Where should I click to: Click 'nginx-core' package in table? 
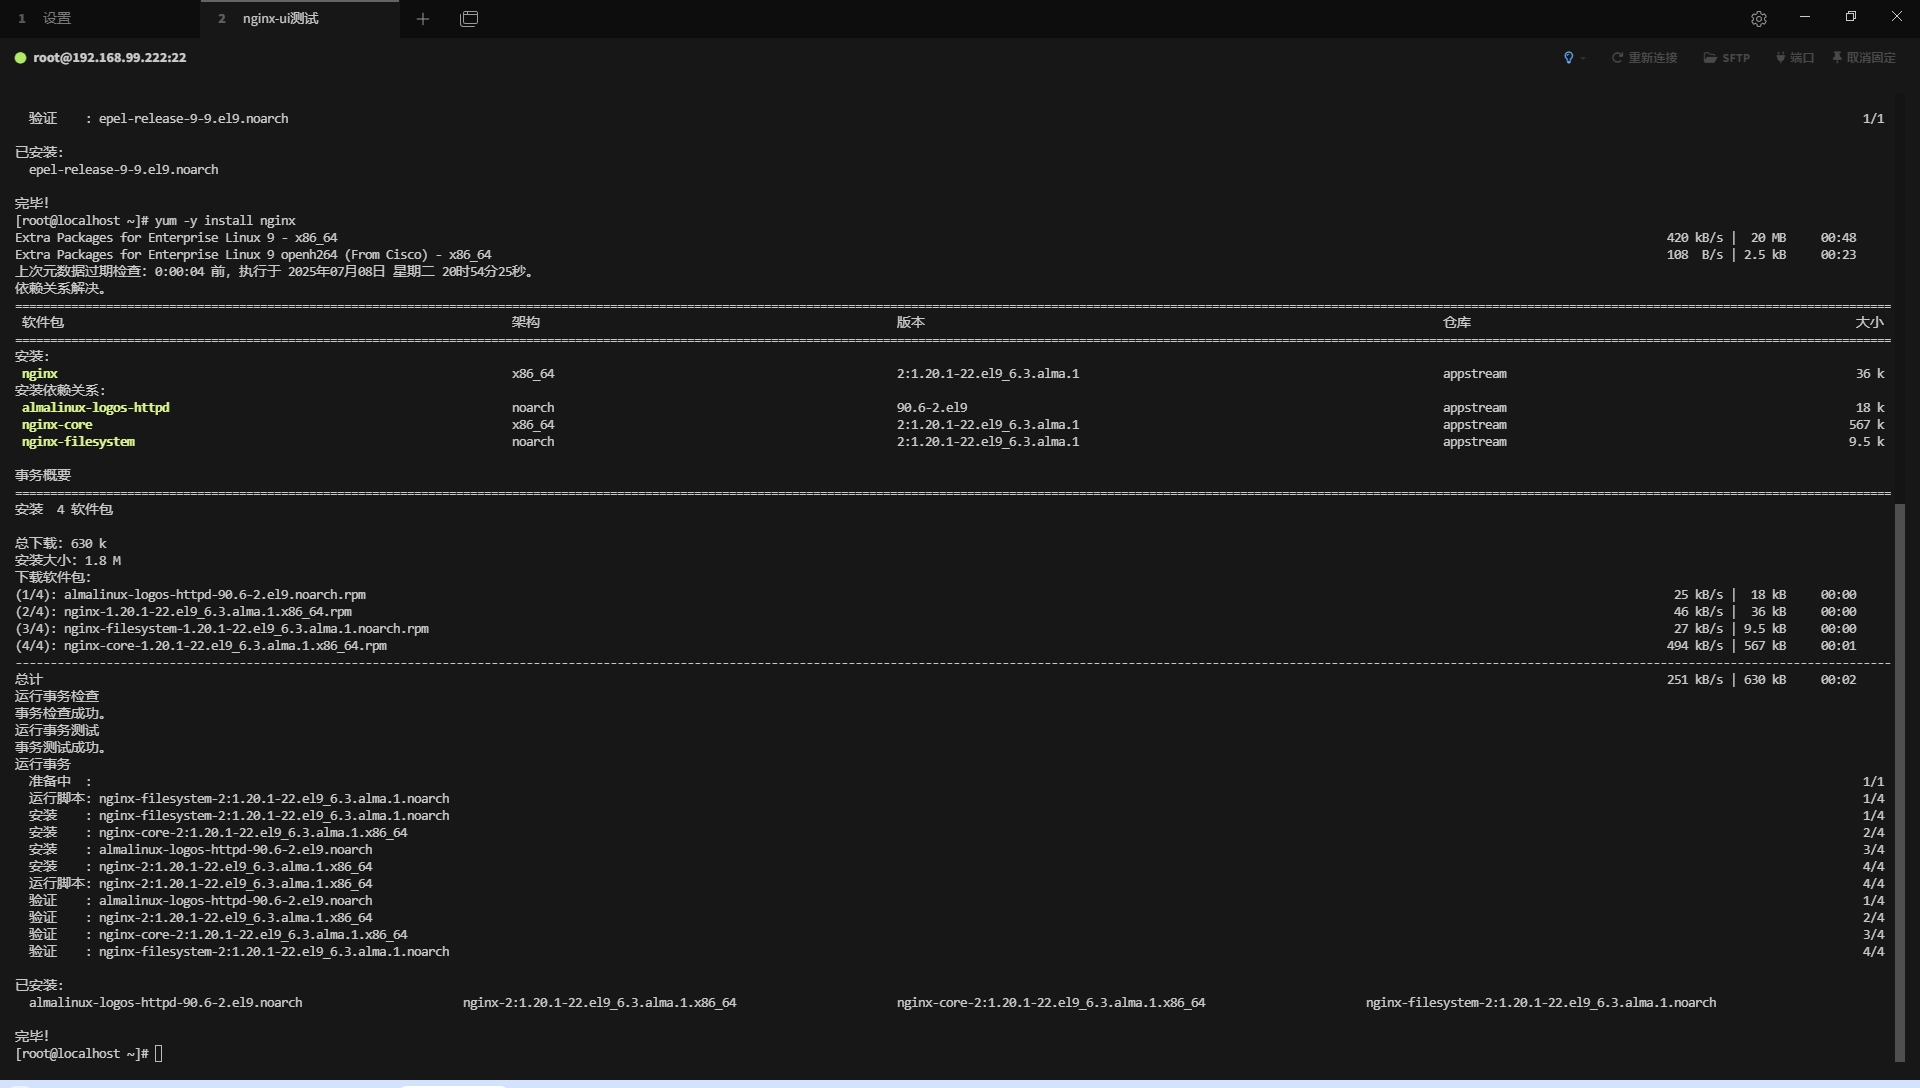(57, 425)
